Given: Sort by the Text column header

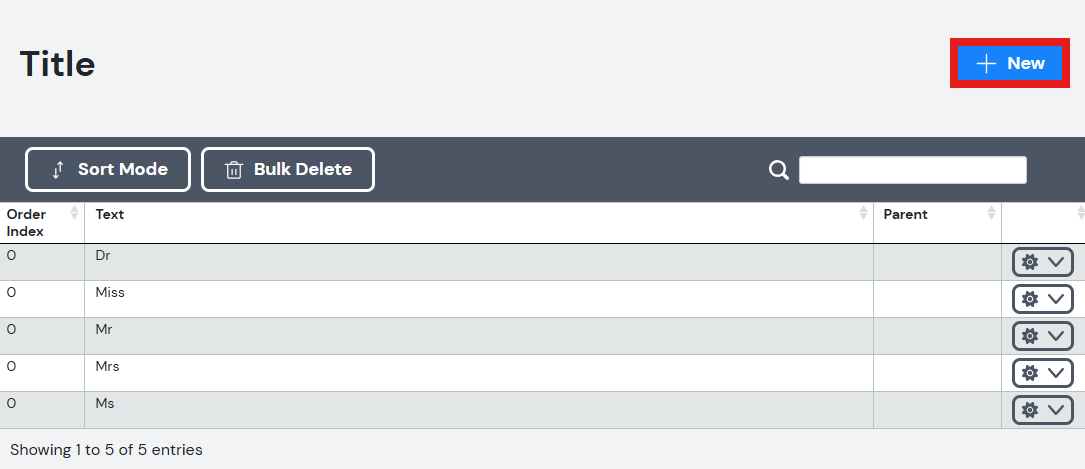Looking at the screenshot, I should (479, 223).
